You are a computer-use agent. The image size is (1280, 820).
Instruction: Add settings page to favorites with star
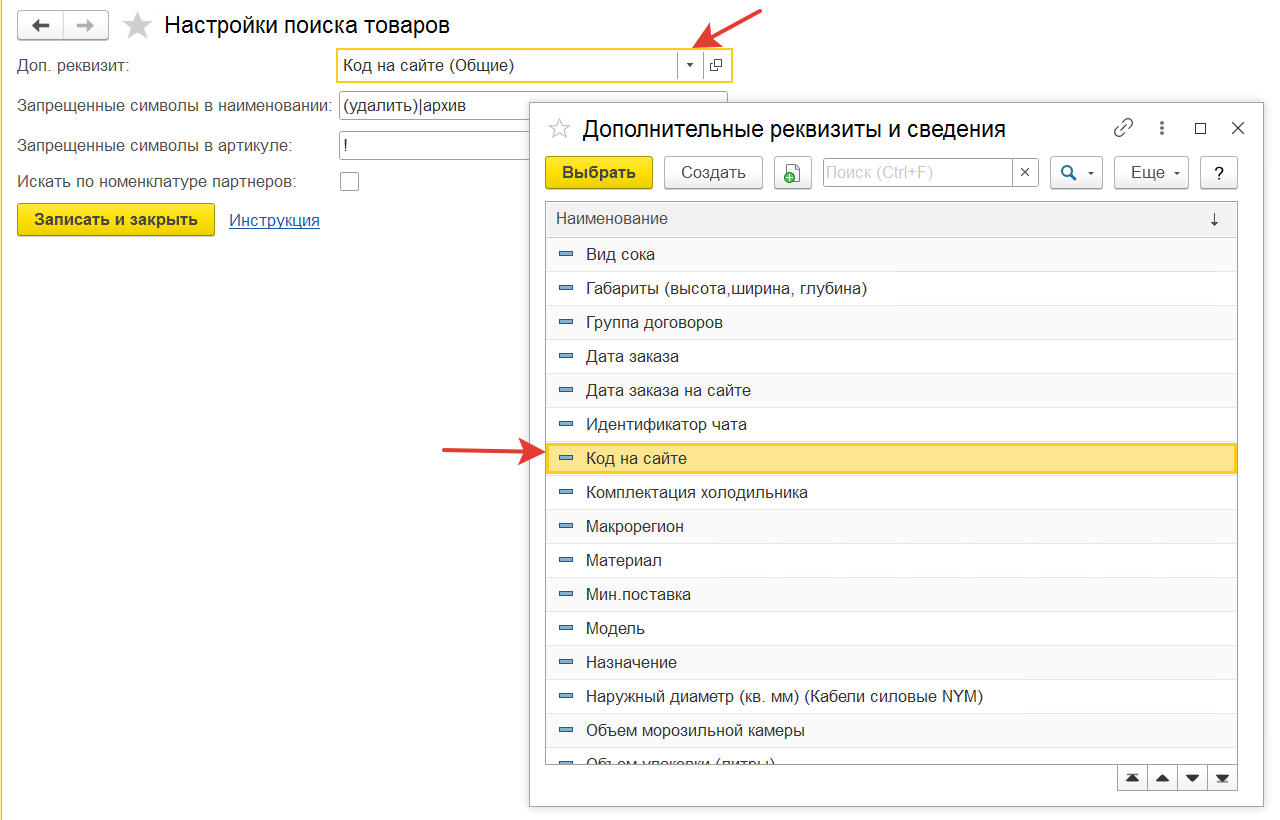[137, 26]
